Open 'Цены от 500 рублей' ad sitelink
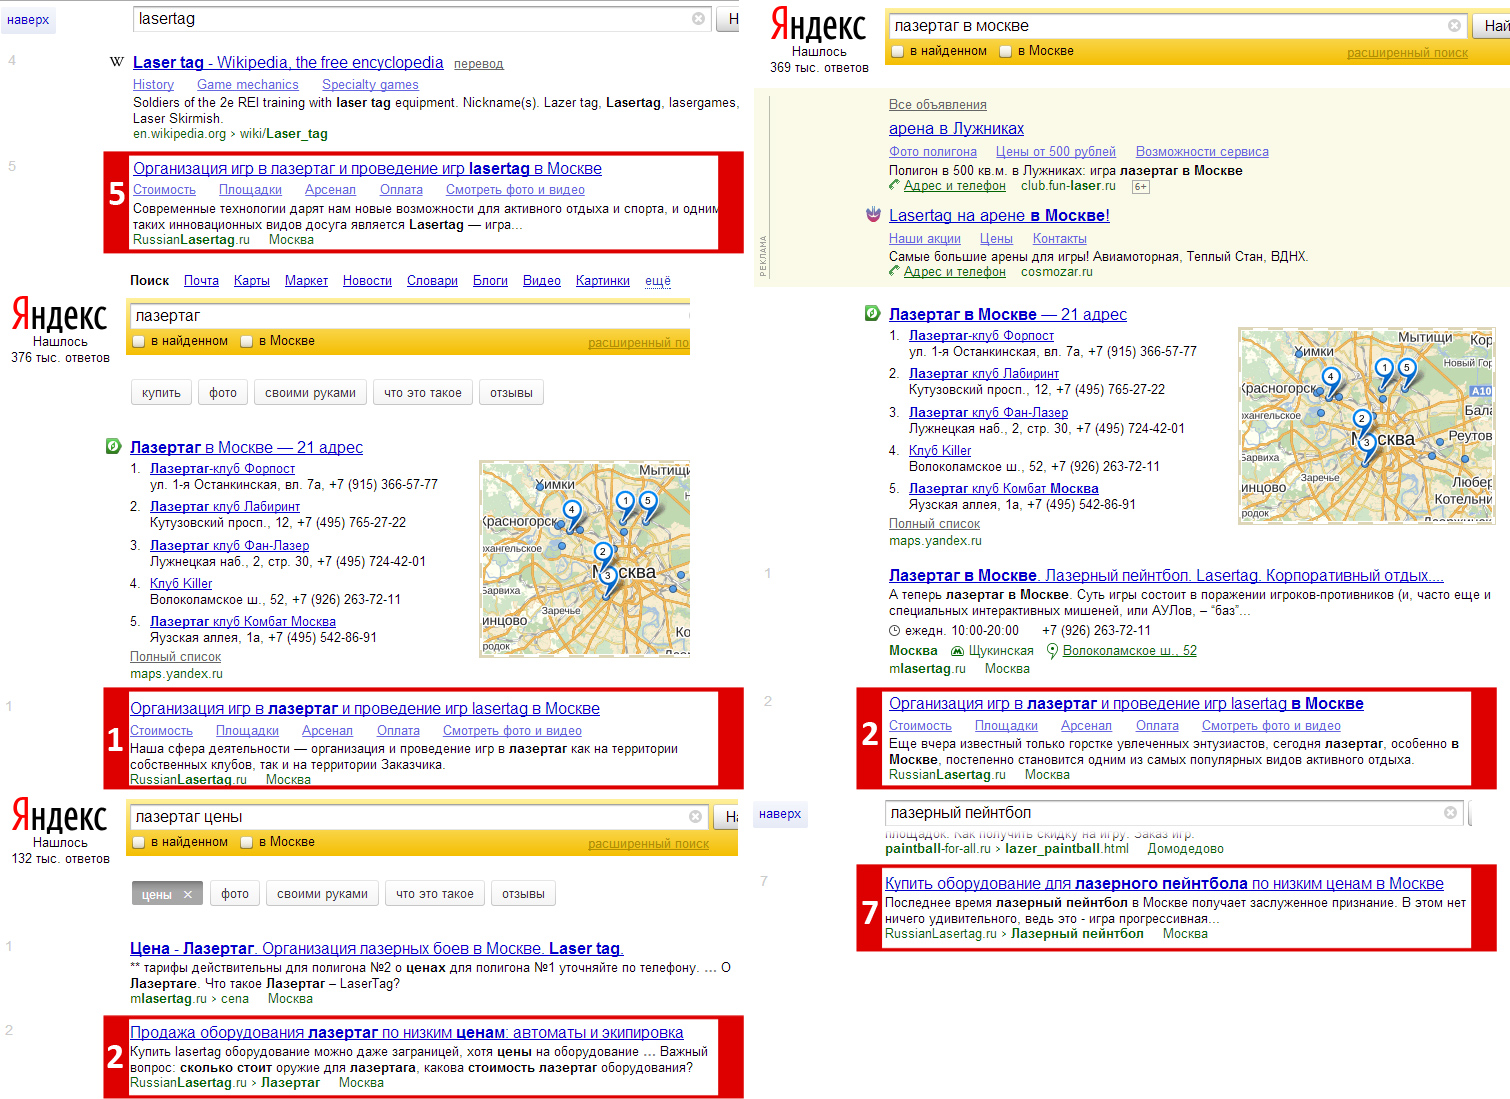Viewport: 1510px width, 1099px height. point(1056,152)
